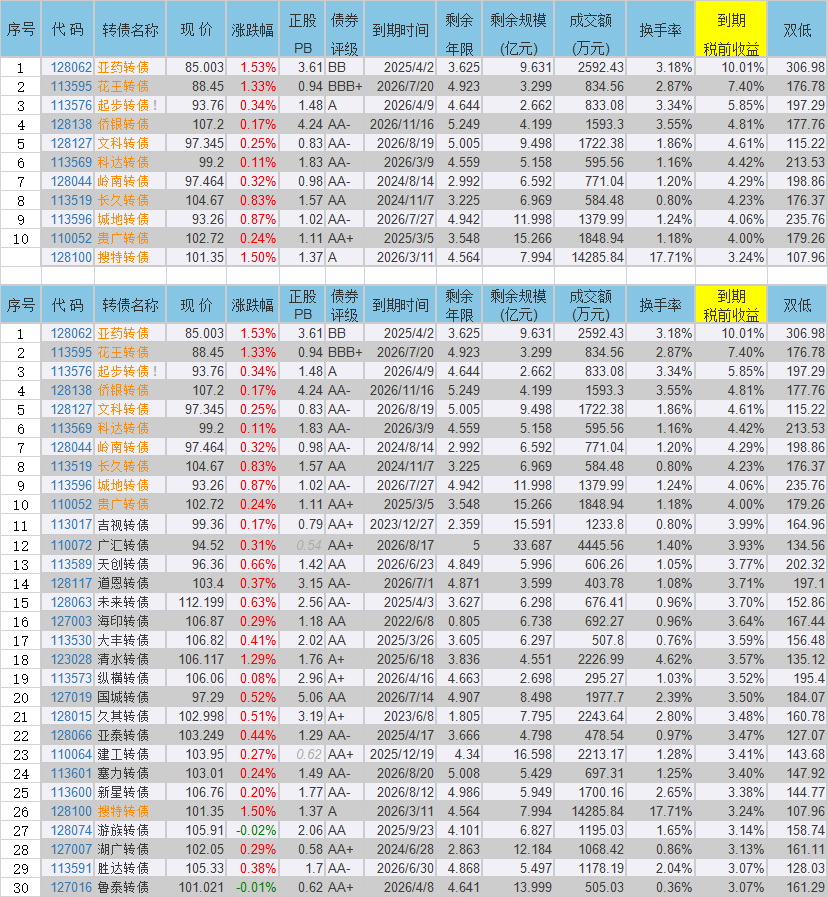Viewport: 828px width, 897px height.
Task: Select the 鲁泰转债 name cell
Action: 130,887
